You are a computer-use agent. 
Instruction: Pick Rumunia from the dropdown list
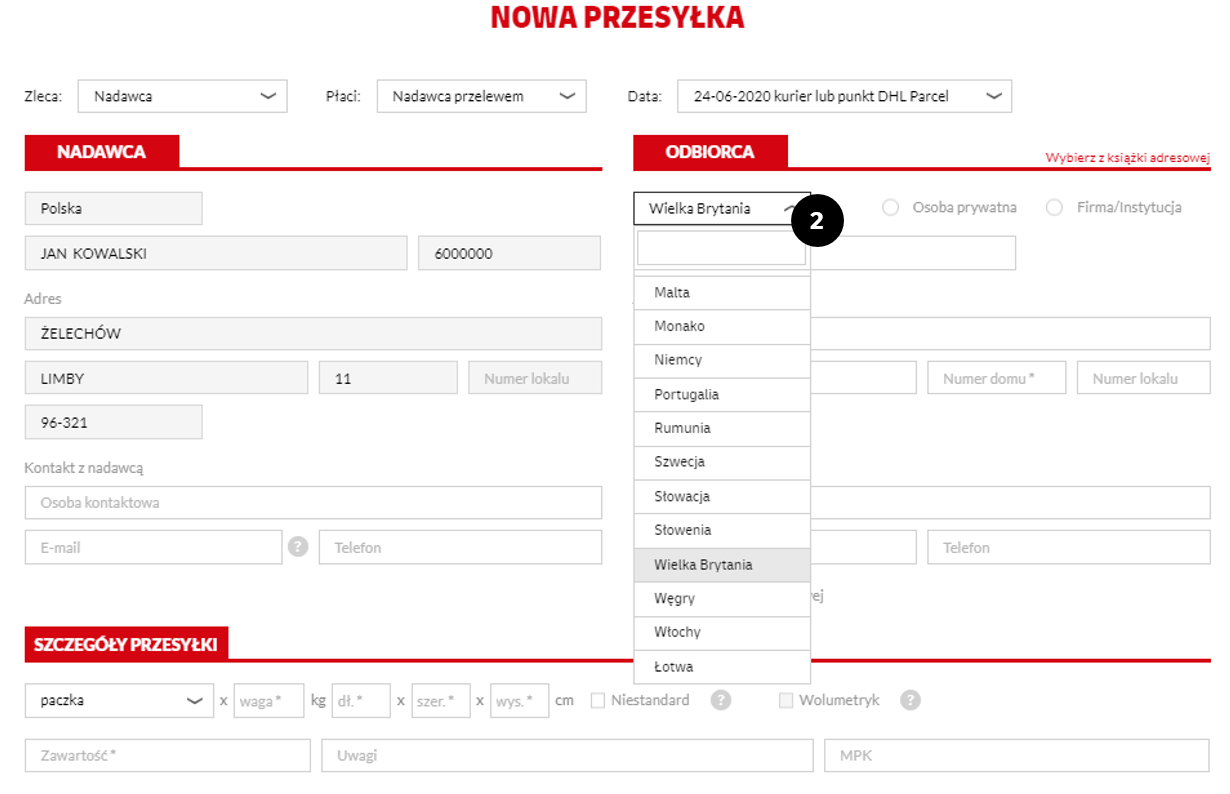tap(722, 429)
